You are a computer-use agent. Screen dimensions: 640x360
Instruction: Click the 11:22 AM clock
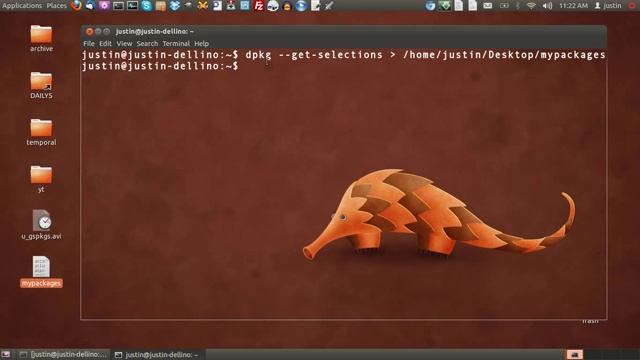pos(573,6)
